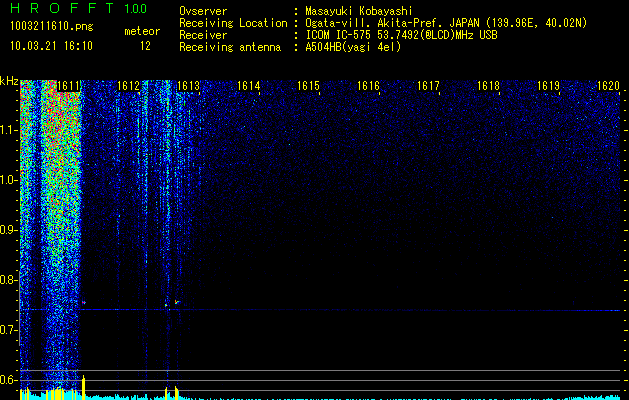
Task: Click the date stamp 10.03.21 16:10
Action: pyautogui.click(x=51, y=46)
